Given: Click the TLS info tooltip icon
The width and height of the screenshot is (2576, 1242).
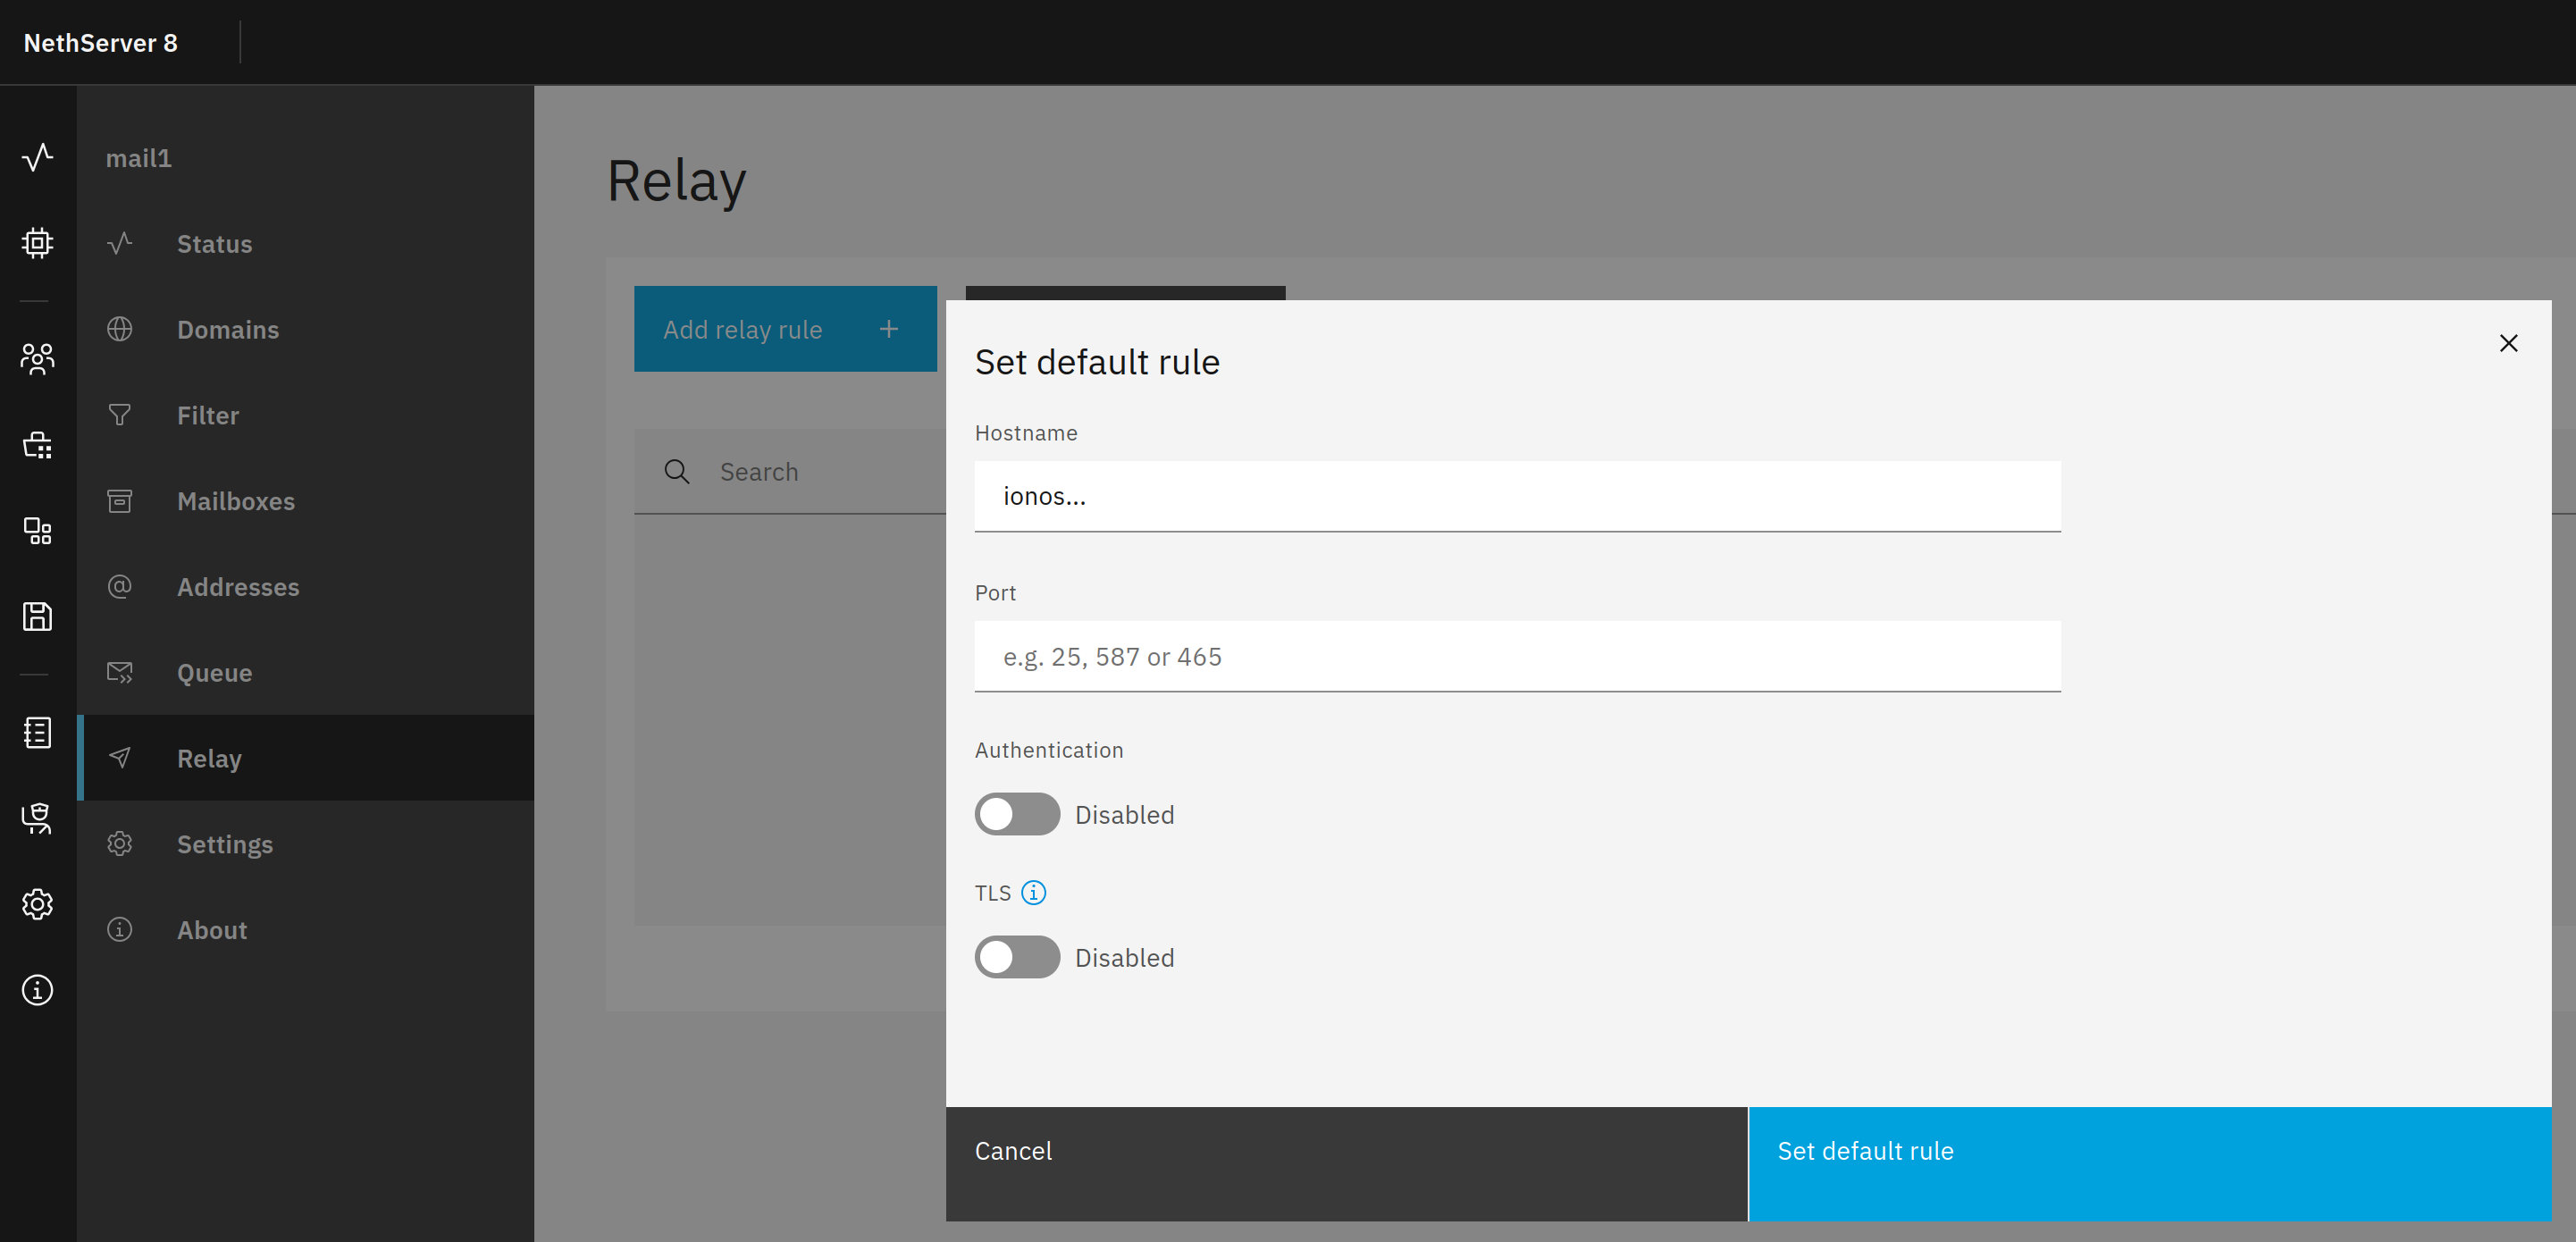Looking at the screenshot, I should coord(1033,892).
